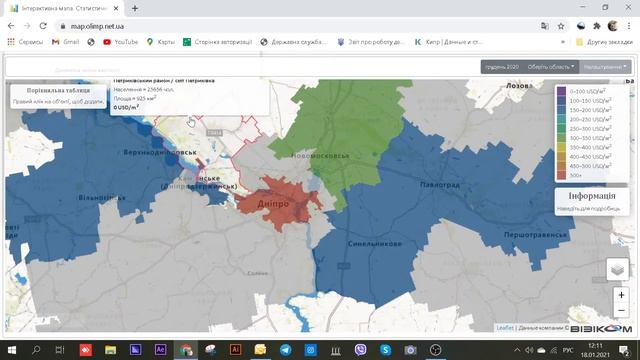Screen dimensions: 640x360
Task: Switch the РУС input language indicator
Action: (568, 350)
